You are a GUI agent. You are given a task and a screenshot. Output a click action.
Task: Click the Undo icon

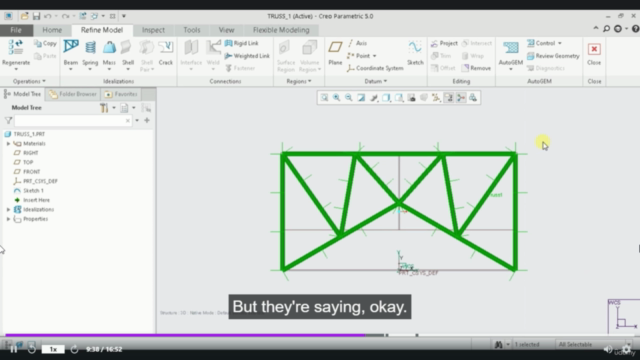[48, 16]
